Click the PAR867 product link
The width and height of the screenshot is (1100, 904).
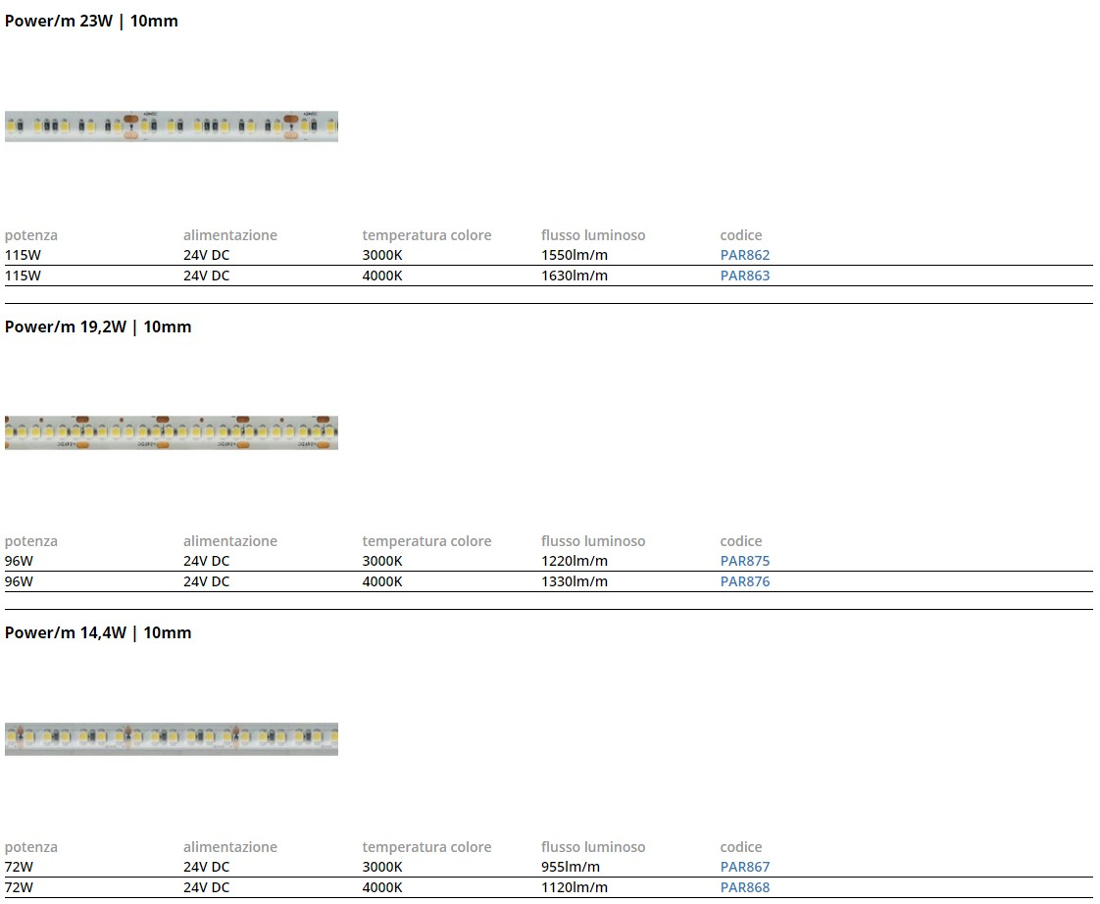(x=745, y=867)
